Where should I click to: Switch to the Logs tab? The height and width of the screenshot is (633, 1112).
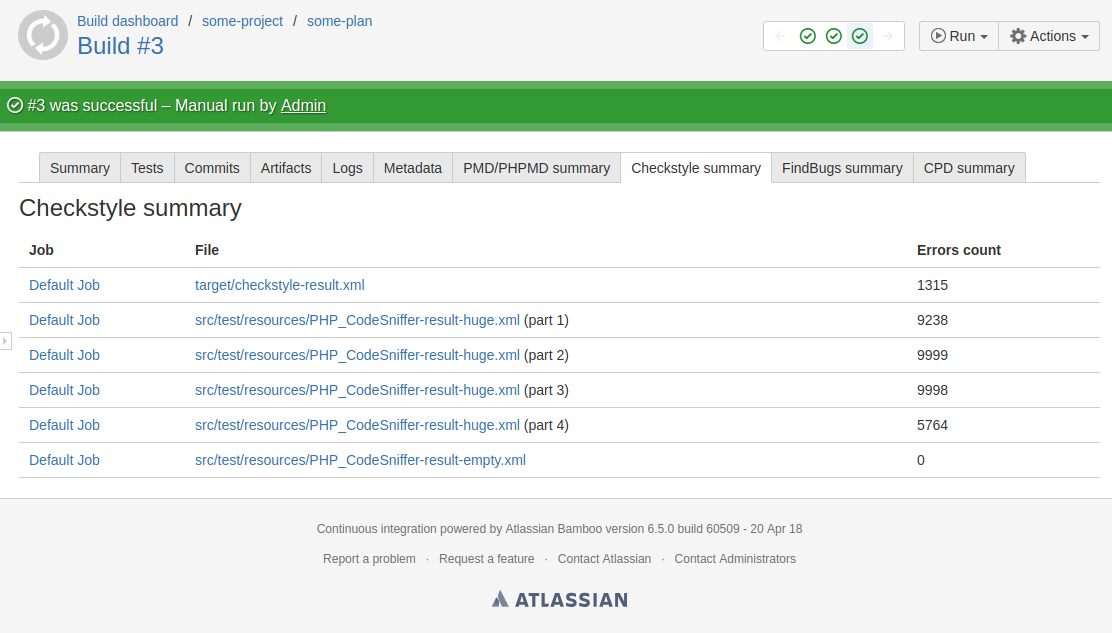pos(348,168)
